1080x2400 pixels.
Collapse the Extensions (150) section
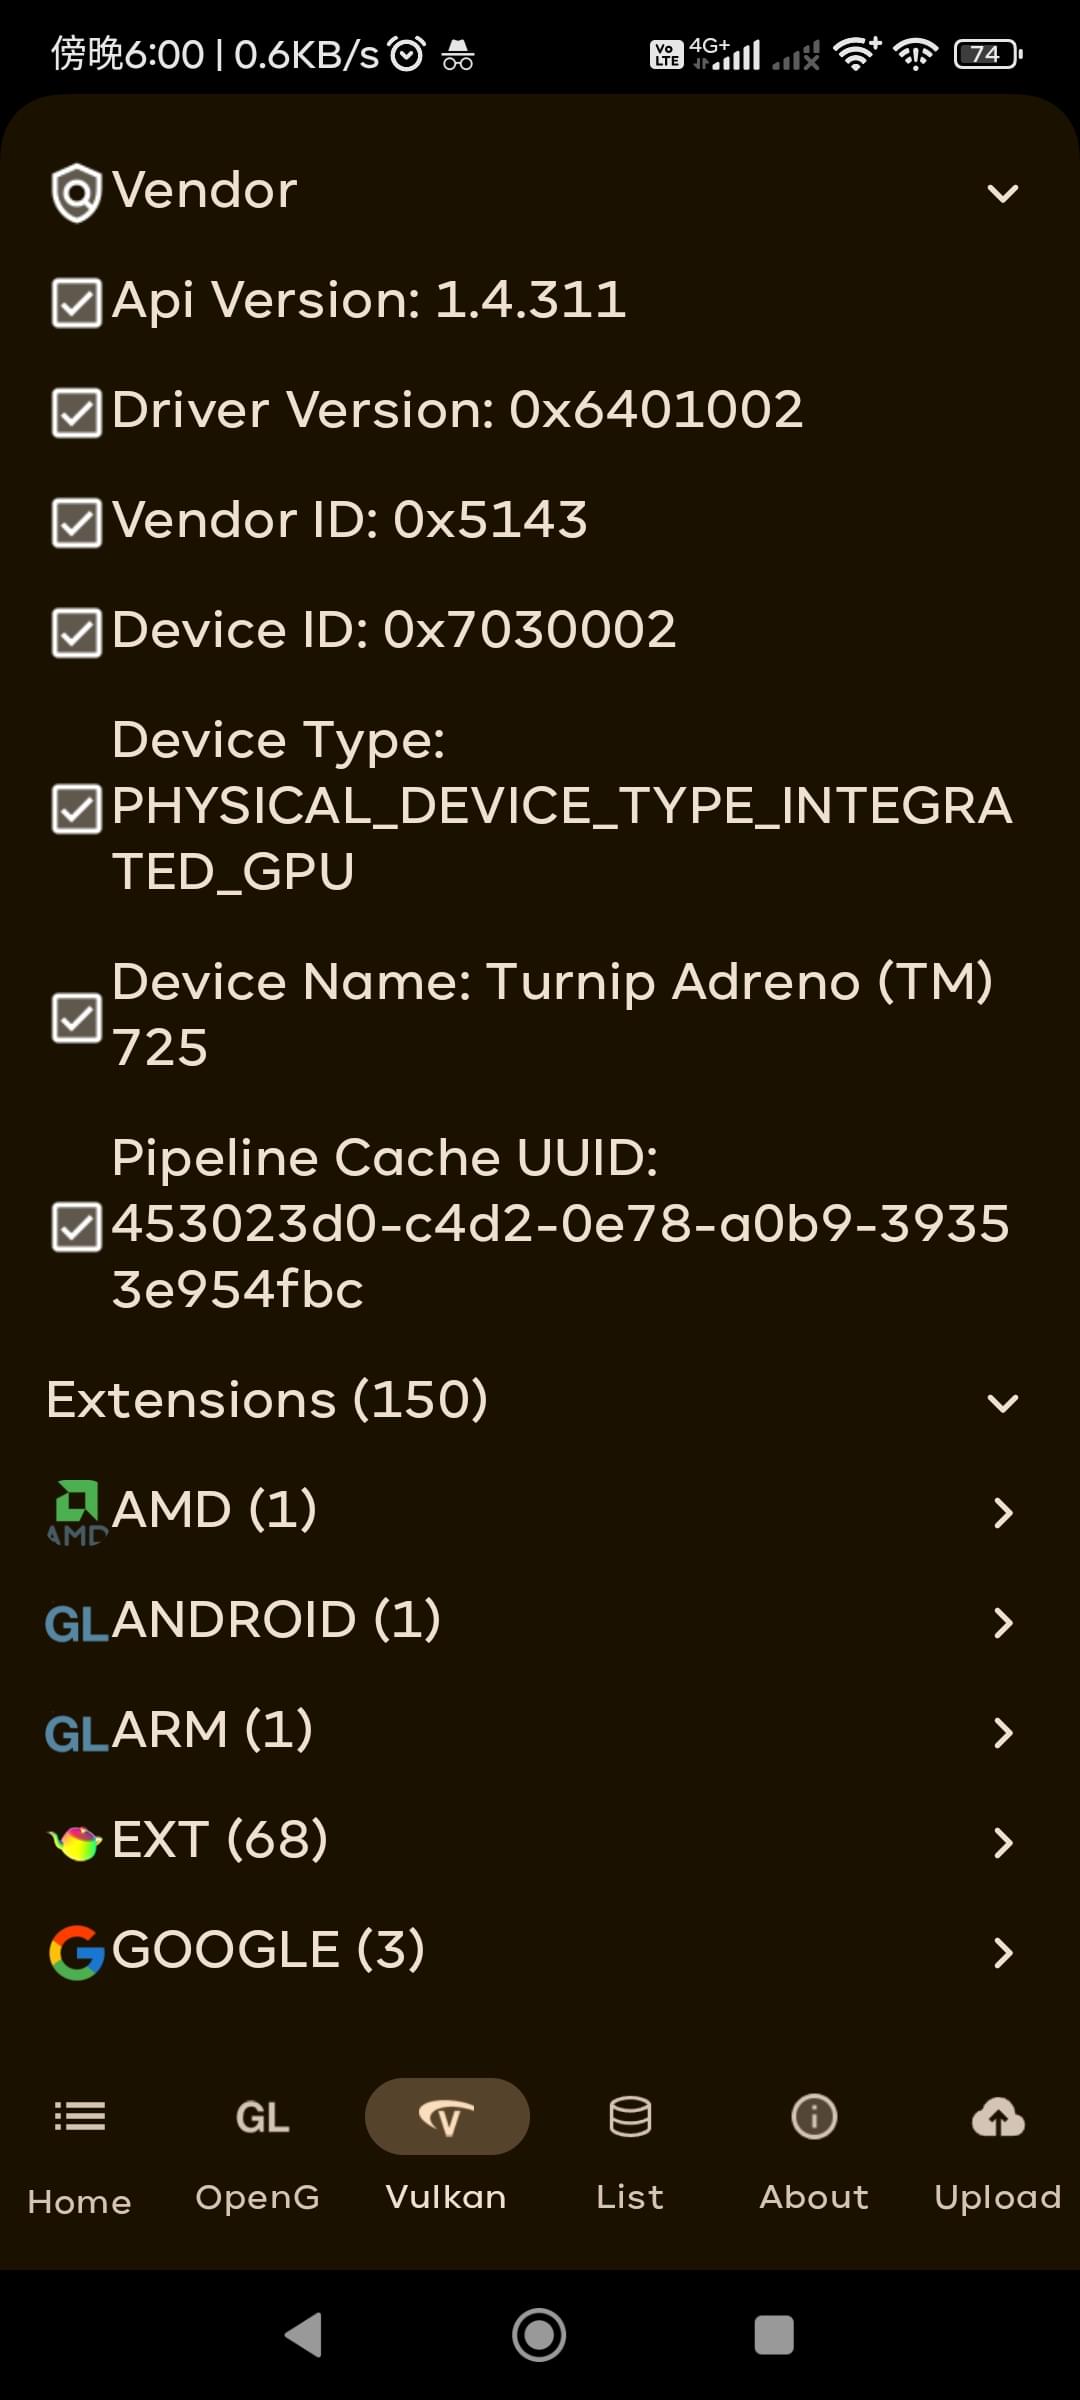pos(540,1400)
